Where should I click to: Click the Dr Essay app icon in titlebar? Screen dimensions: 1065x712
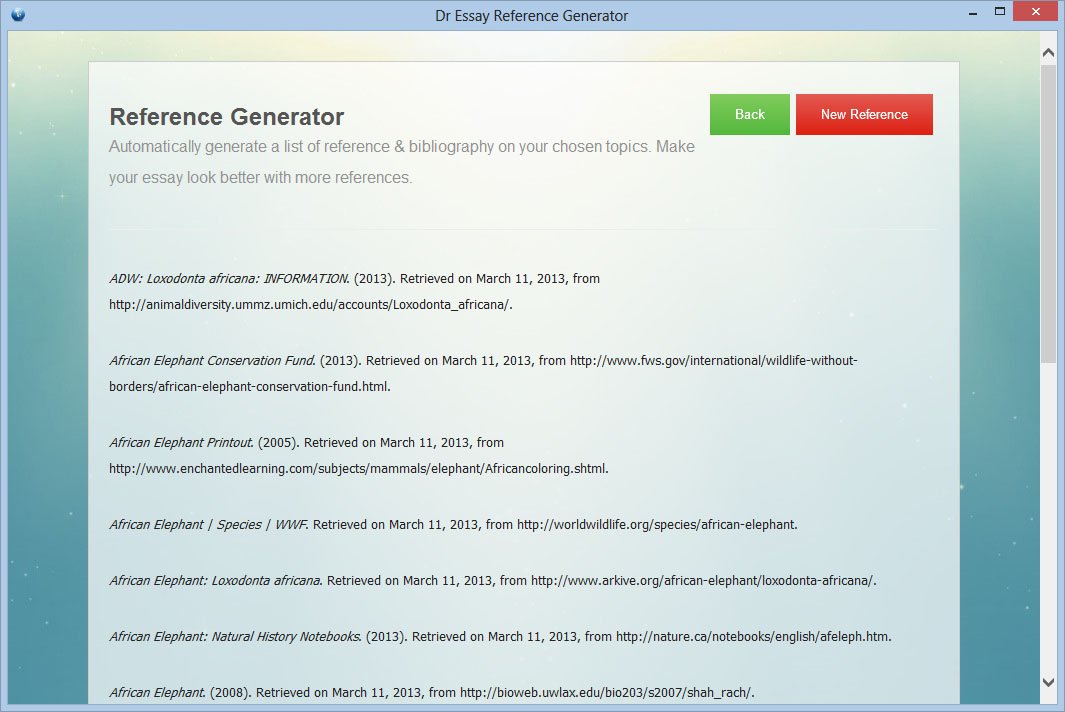click(16, 11)
